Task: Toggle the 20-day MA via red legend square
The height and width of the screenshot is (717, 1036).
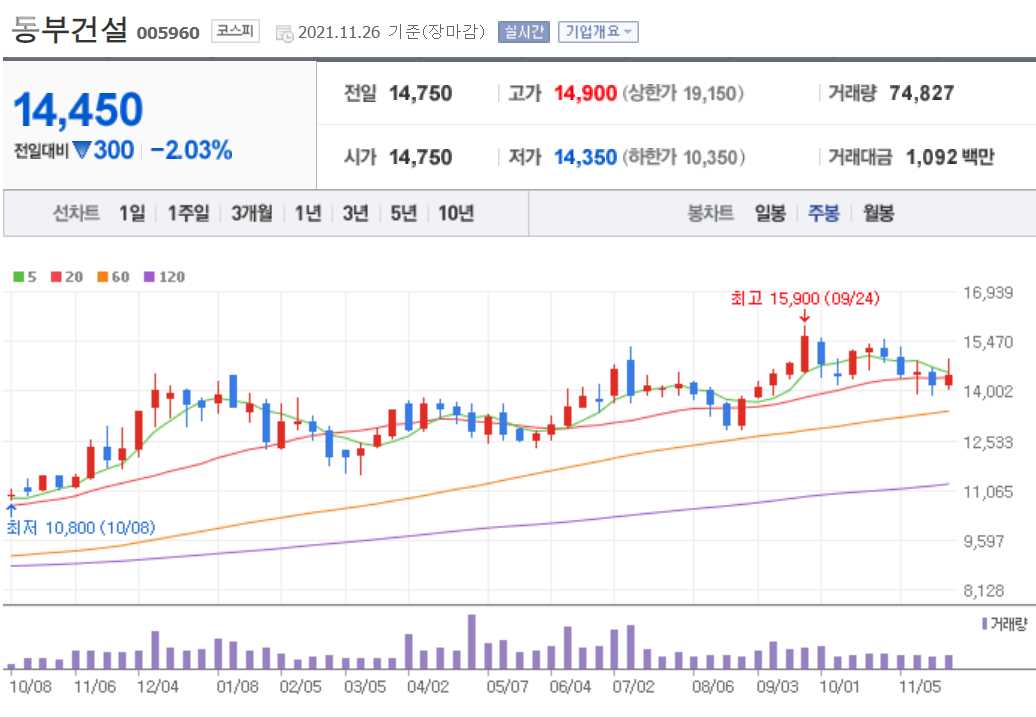Action: 54,277
